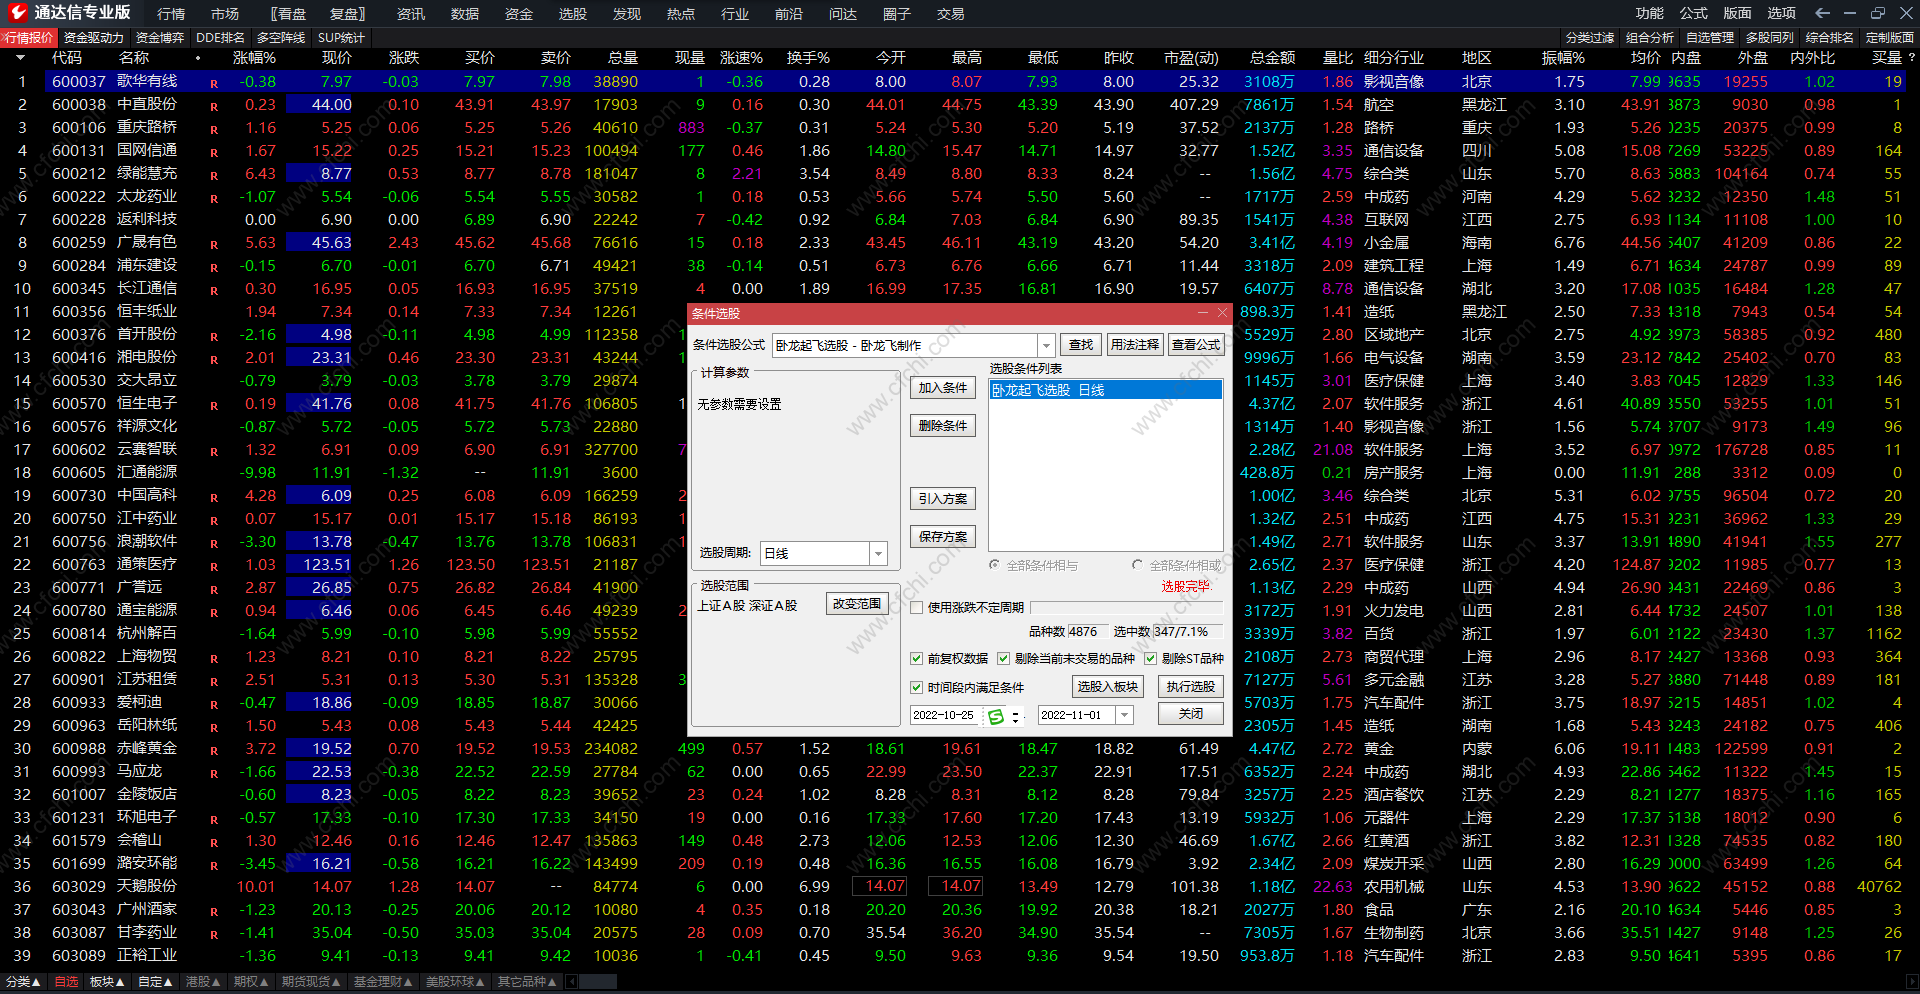This screenshot has height=994, width=1920.
Task: Click the triangle icon left of 代码 header
Action: pyautogui.click(x=20, y=58)
